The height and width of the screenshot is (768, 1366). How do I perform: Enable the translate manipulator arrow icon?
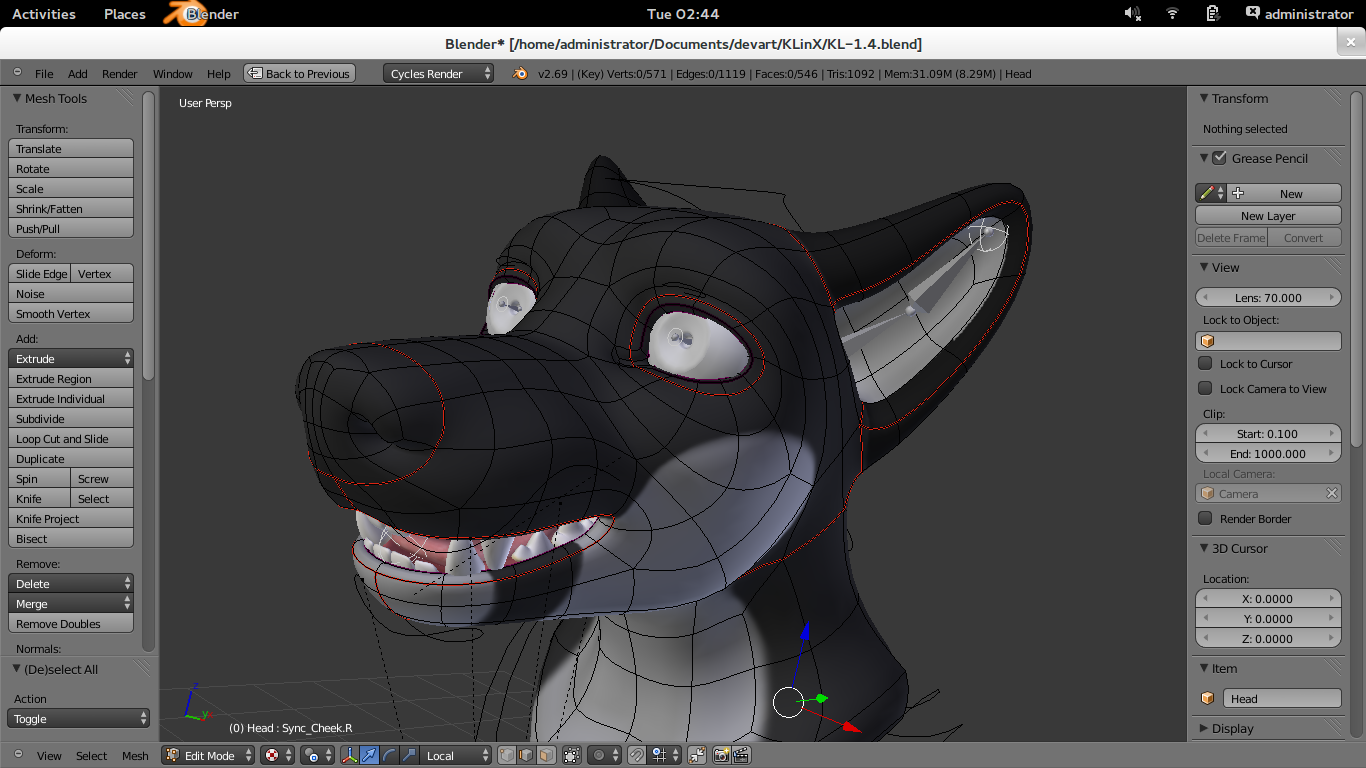(370, 755)
